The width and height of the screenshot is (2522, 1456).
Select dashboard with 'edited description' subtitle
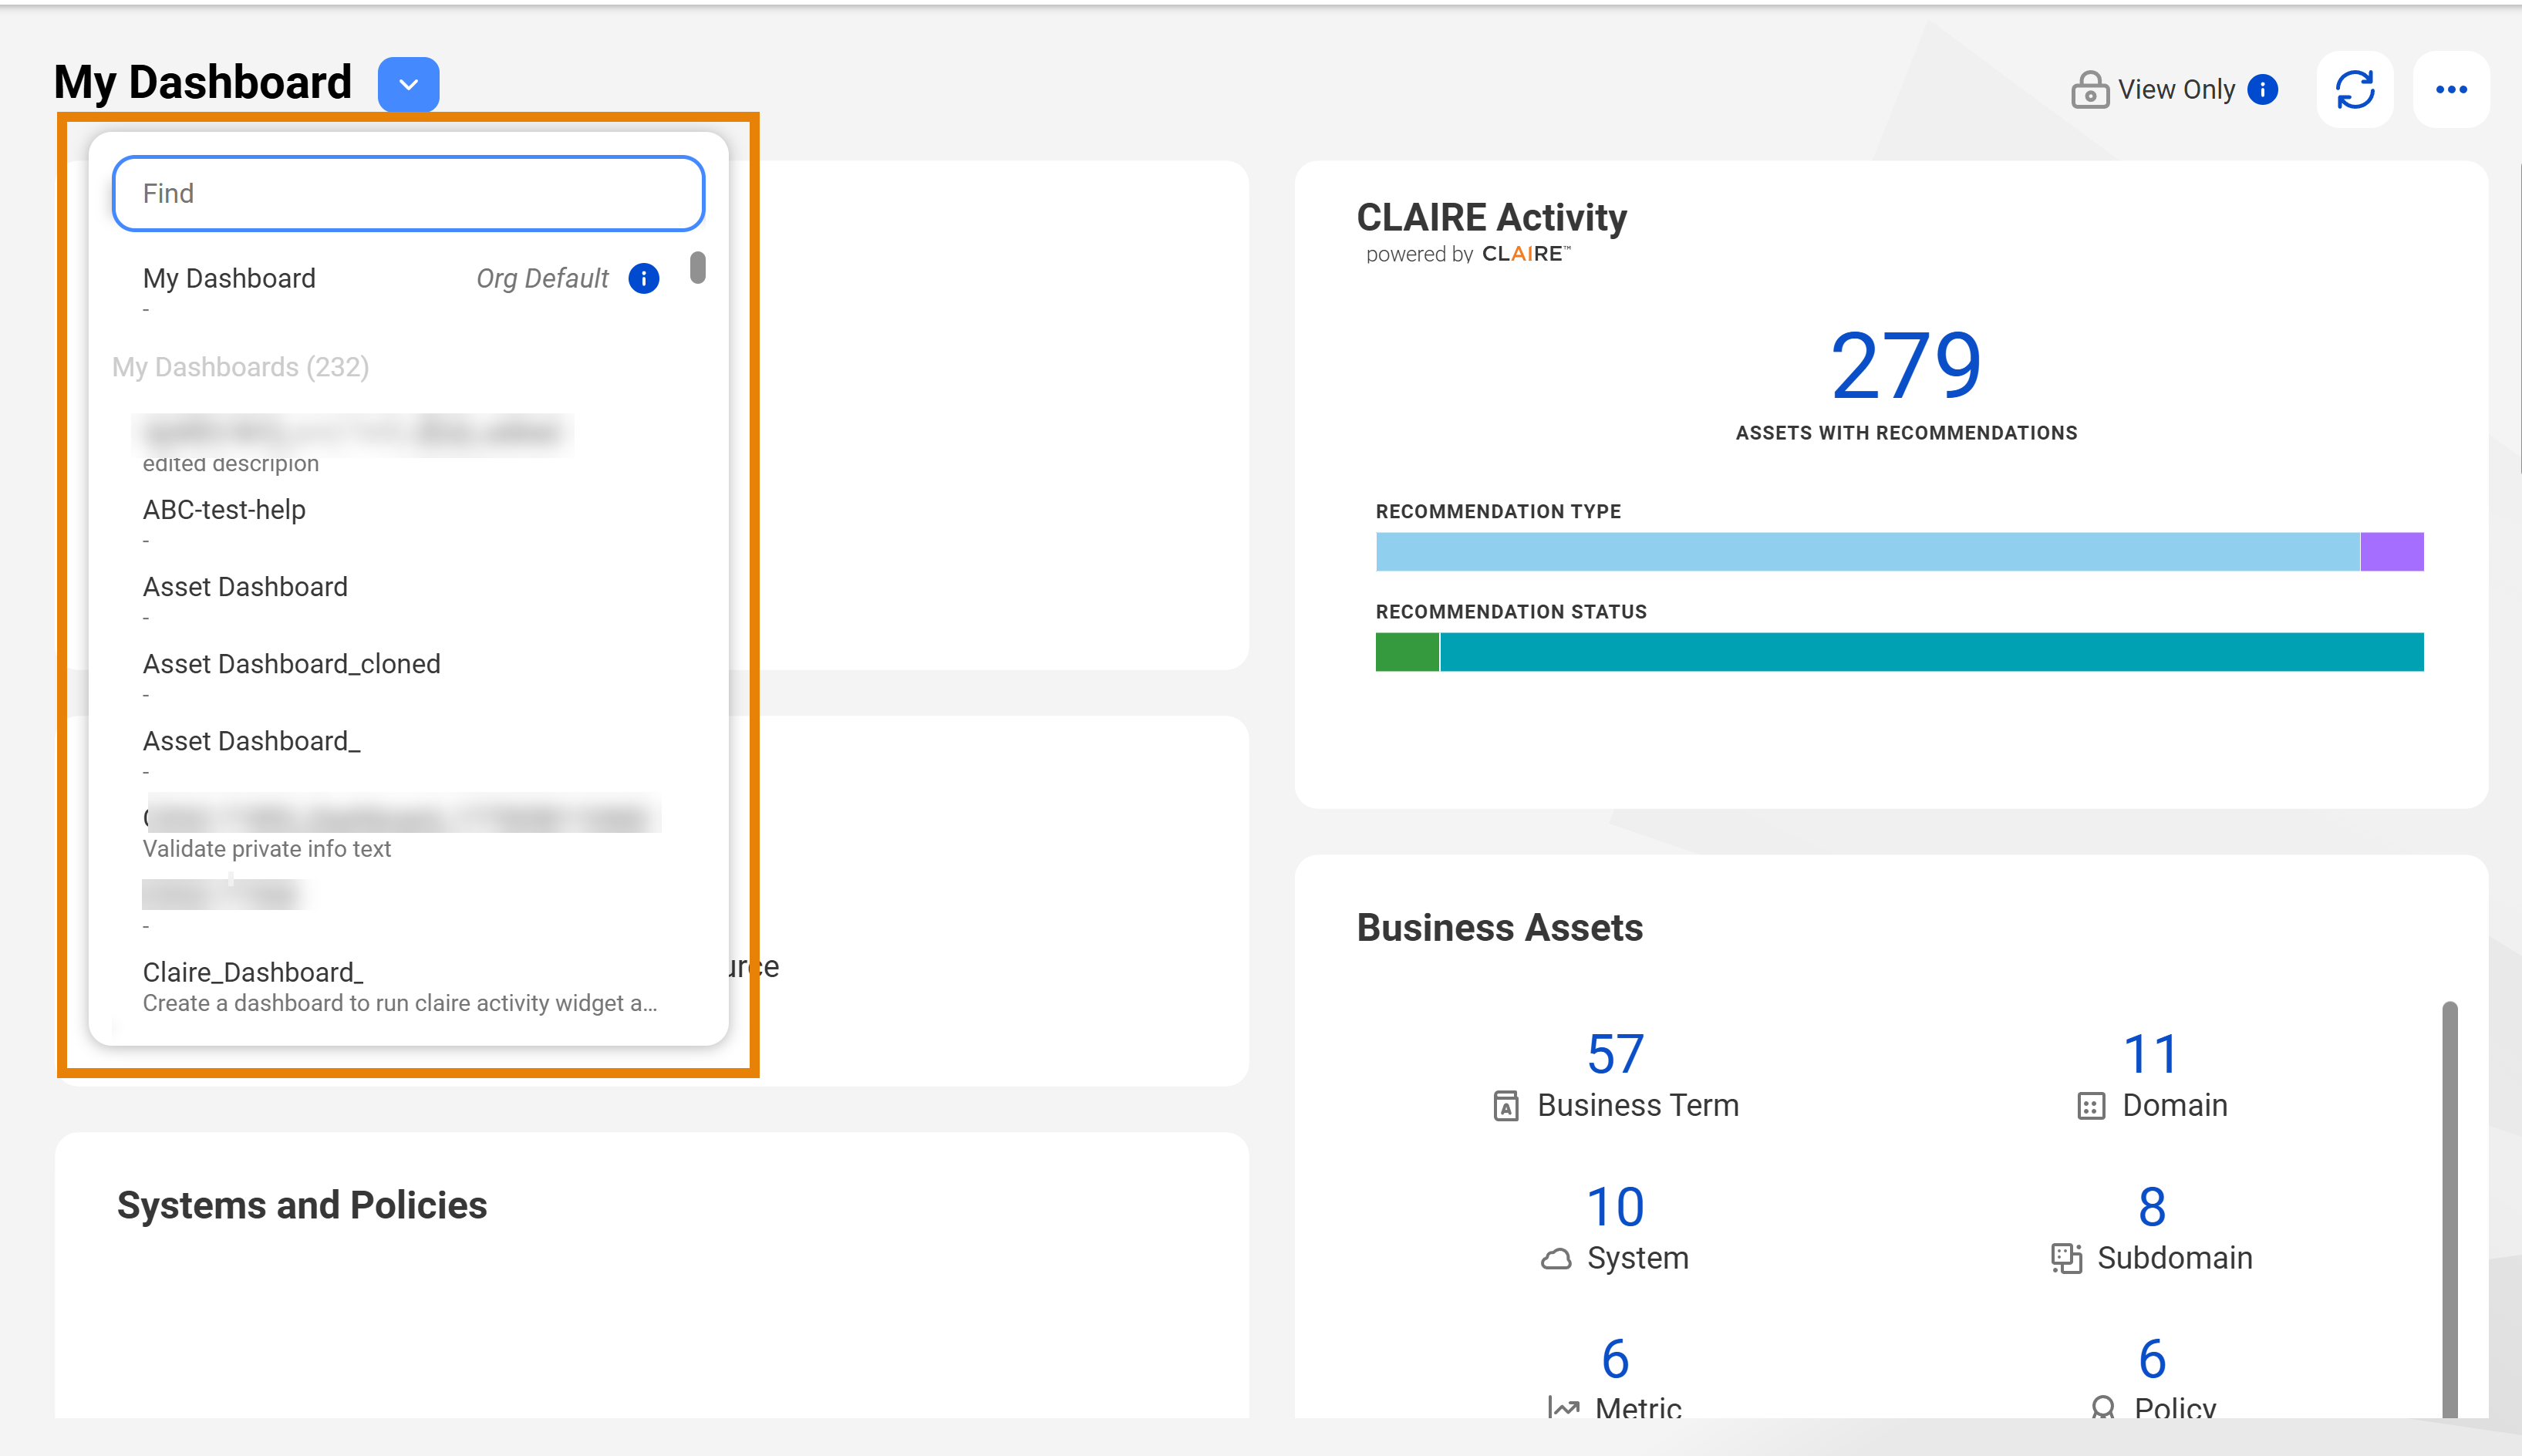point(400,444)
